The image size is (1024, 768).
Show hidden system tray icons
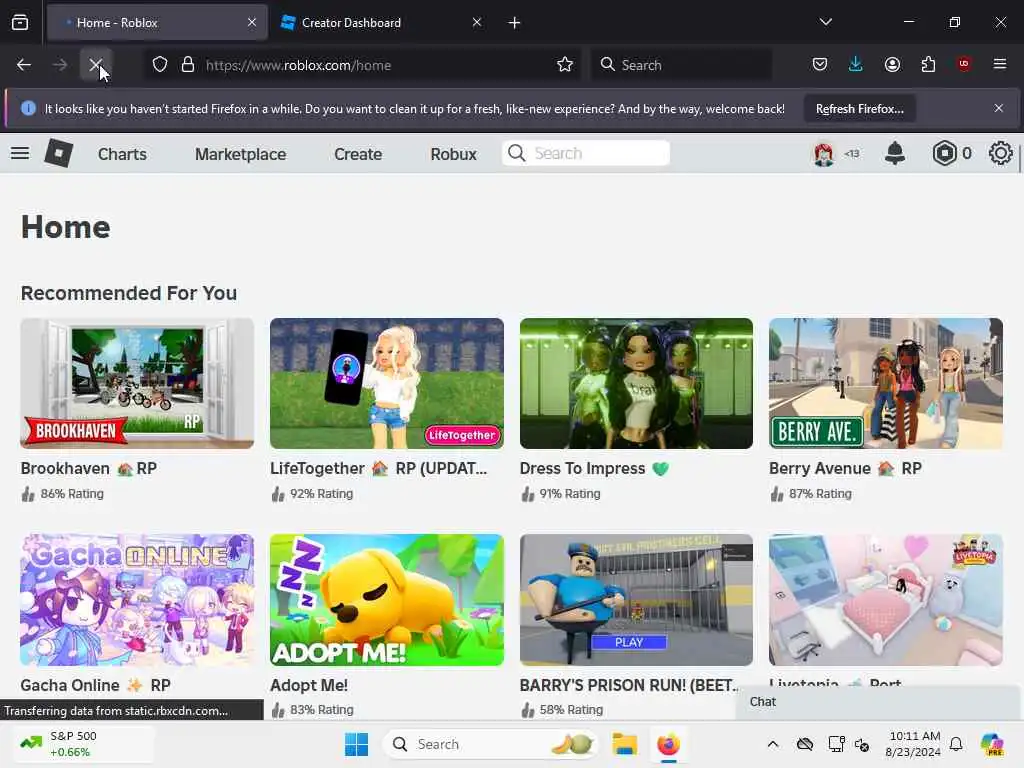[x=773, y=744]
